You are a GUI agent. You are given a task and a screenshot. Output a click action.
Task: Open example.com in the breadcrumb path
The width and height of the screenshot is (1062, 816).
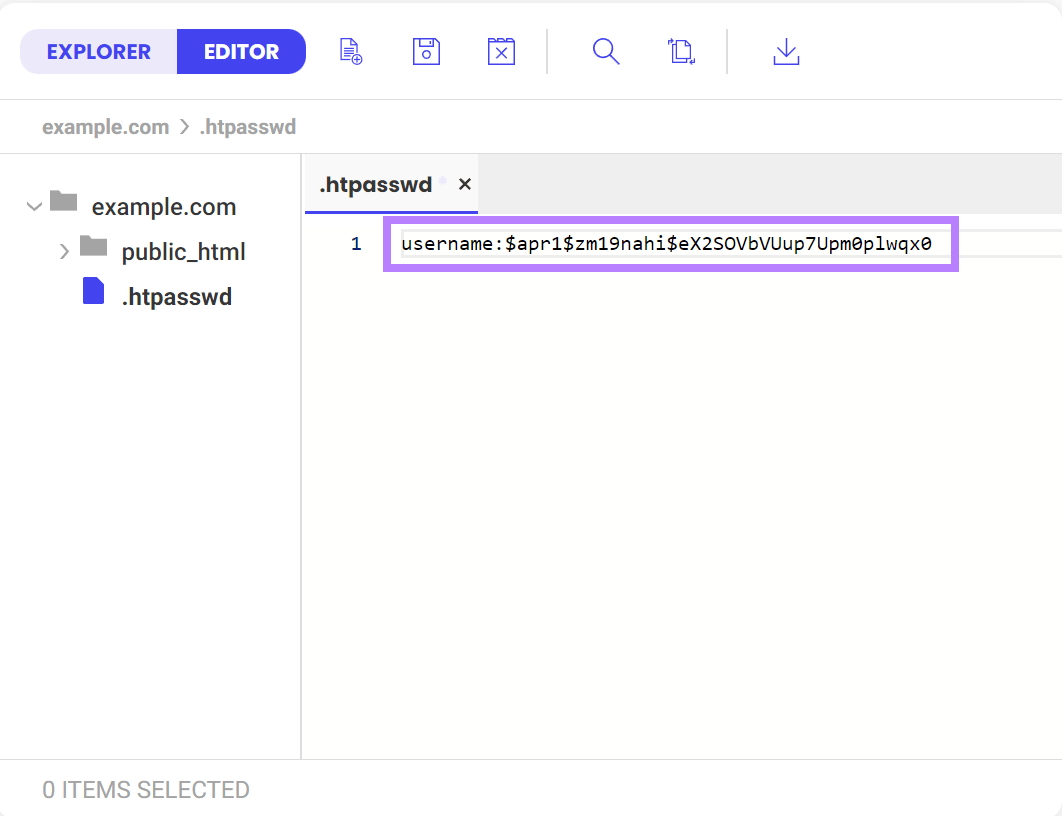pyautogui.click(x=105, y=126)
